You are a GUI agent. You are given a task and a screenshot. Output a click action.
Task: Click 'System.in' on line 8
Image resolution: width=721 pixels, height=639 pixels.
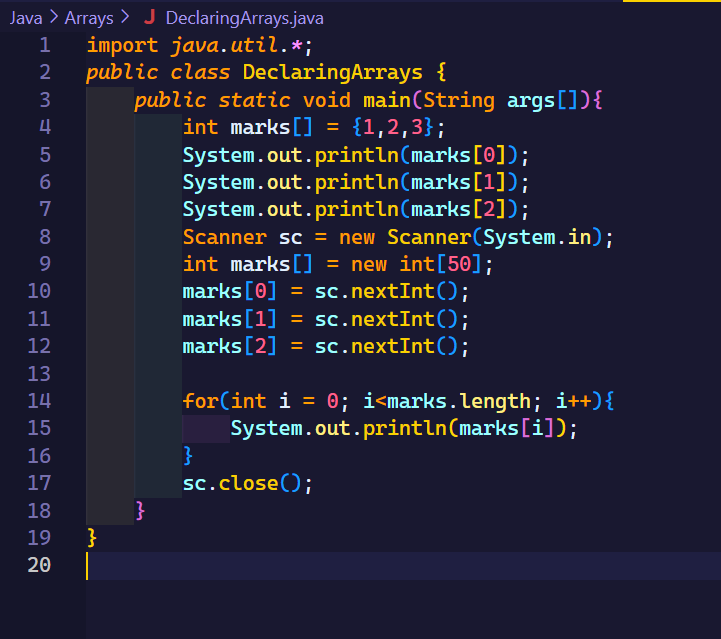point(537,237)
